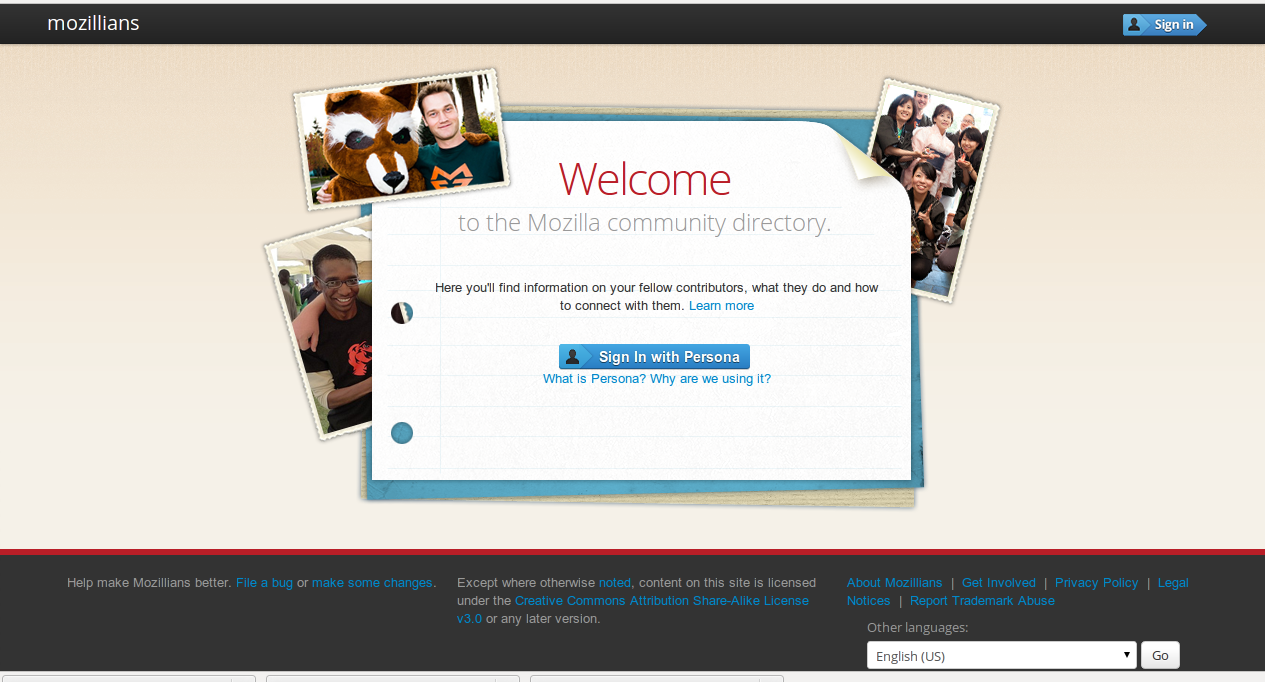Click the Sign In with Persona button
This screenshot has height=682, width=1265.
tap(654, 357)
